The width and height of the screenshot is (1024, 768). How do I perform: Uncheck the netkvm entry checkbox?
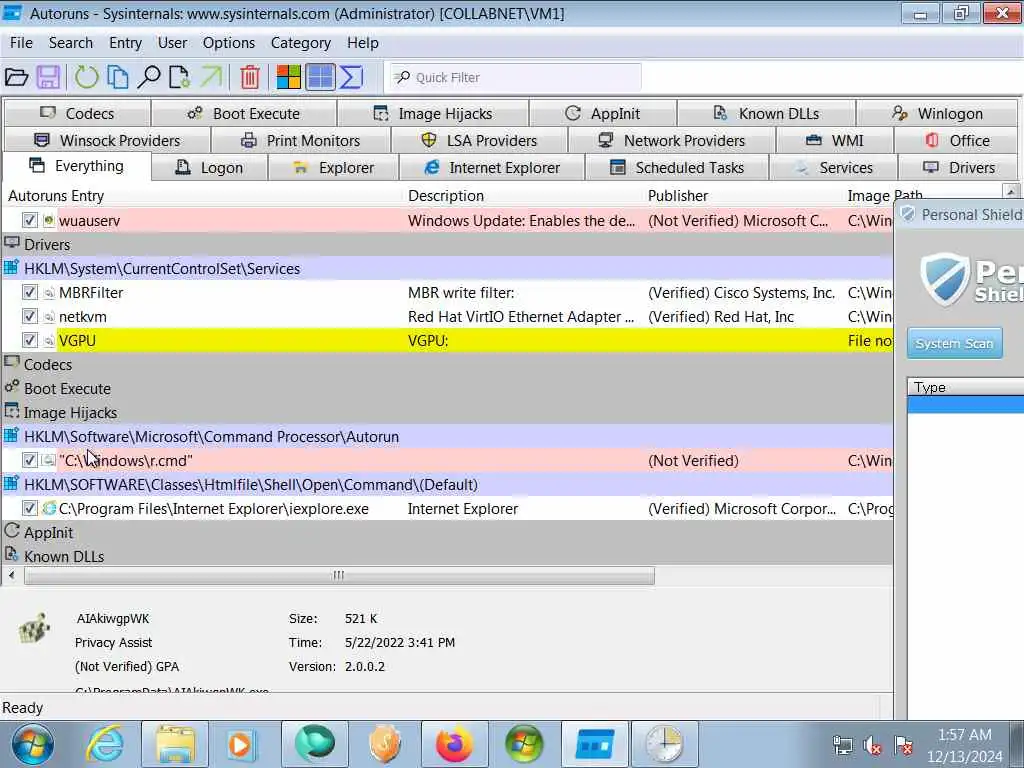click(29, 316)
